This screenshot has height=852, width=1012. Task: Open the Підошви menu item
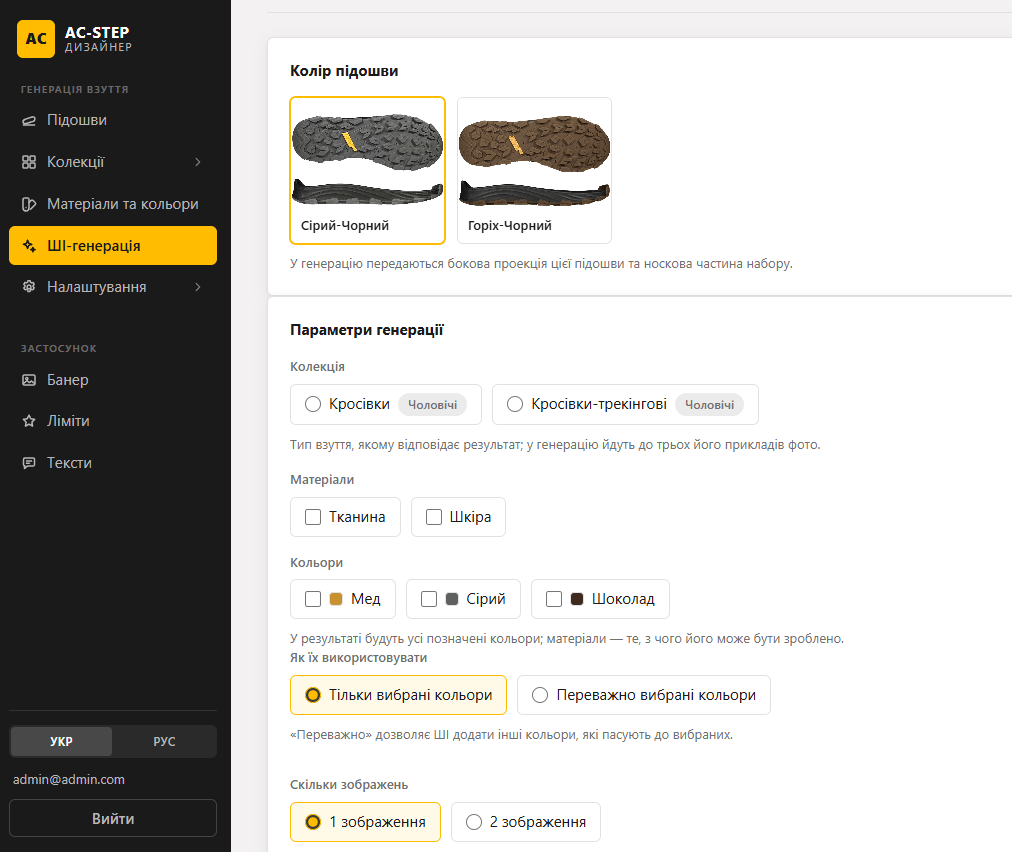[113, 120]
